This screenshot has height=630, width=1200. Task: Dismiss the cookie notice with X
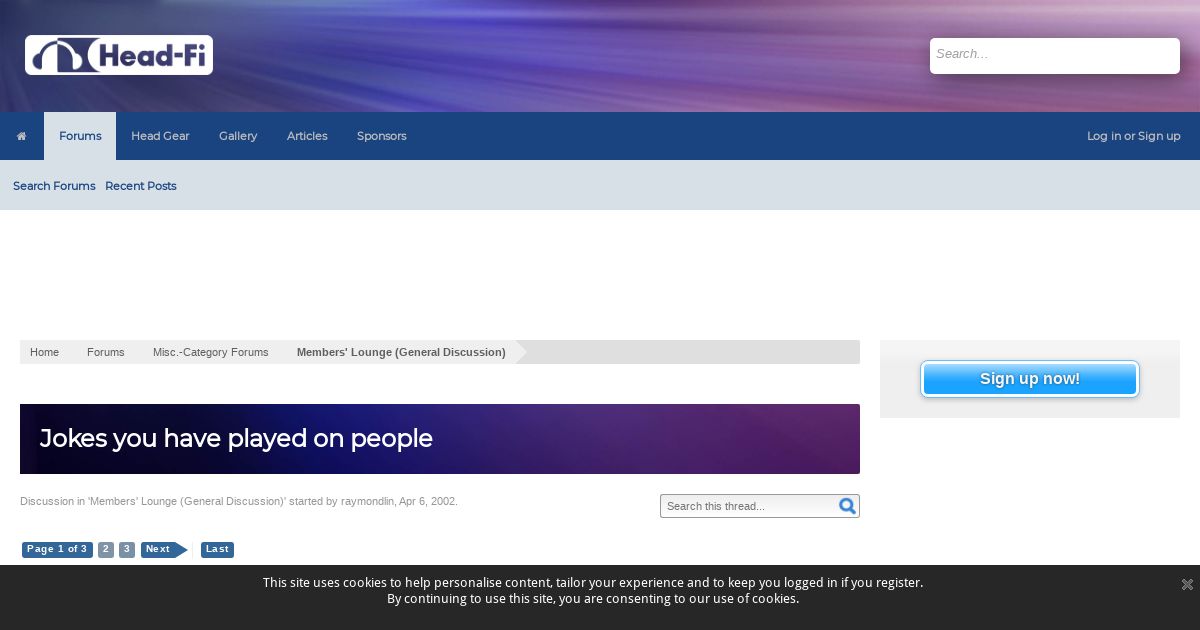click(x=1187, y=584)
